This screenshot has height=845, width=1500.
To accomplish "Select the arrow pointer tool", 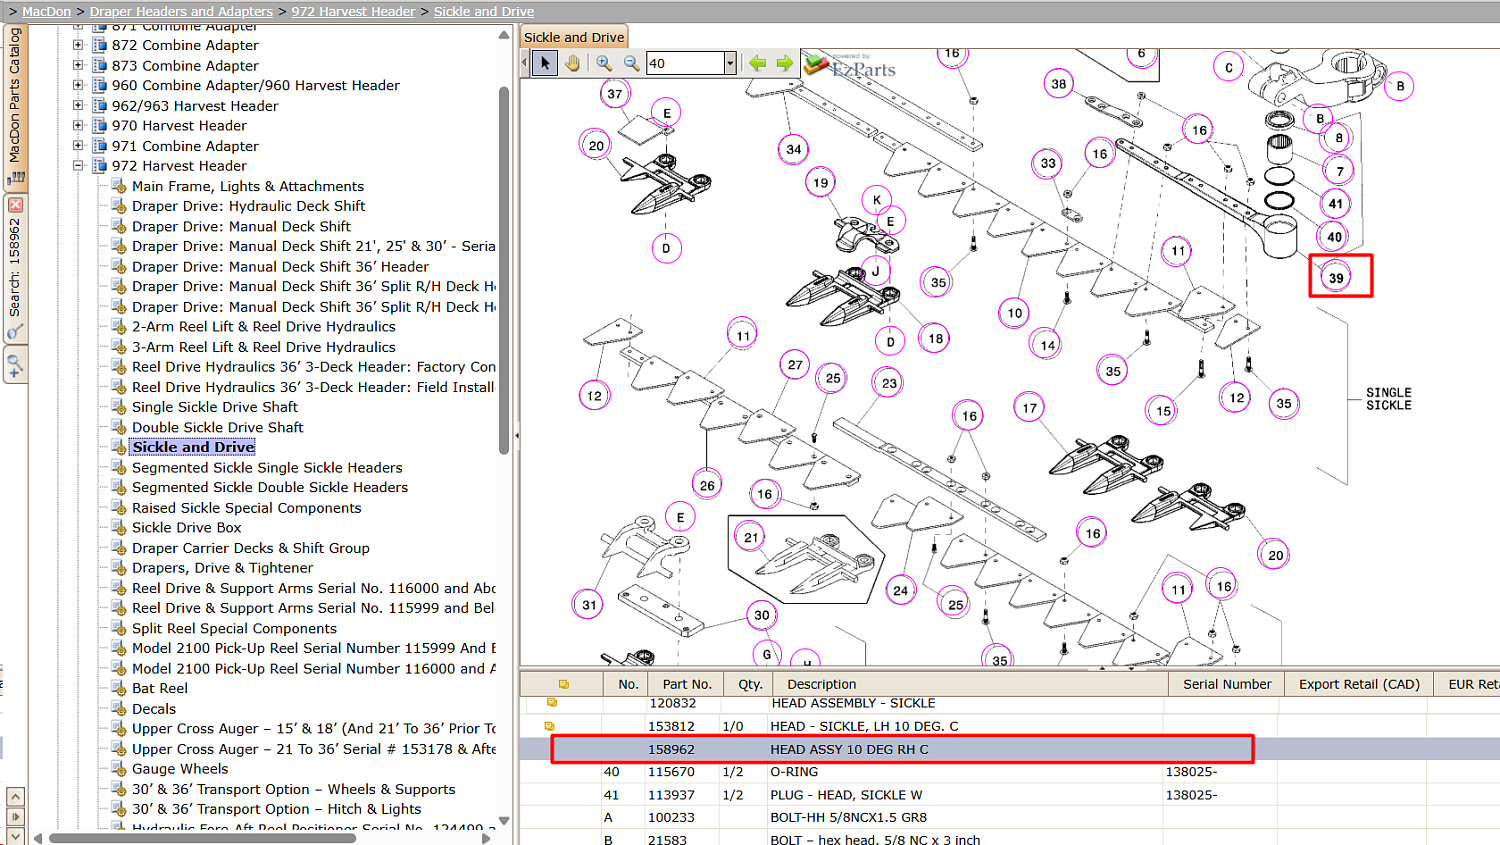I will tap(545, 63).
